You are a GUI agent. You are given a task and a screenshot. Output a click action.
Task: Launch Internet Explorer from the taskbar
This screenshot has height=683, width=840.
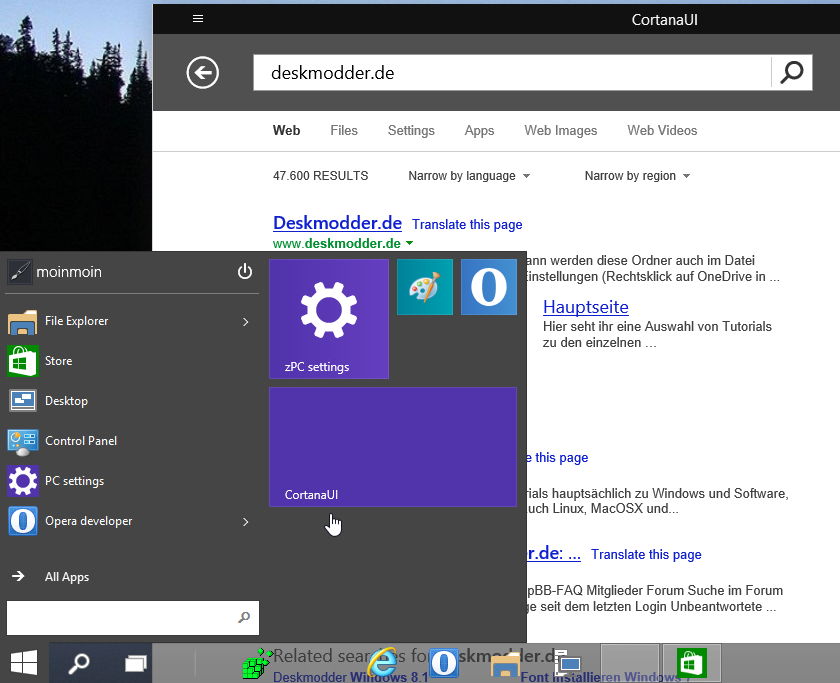tap(382, 663)
